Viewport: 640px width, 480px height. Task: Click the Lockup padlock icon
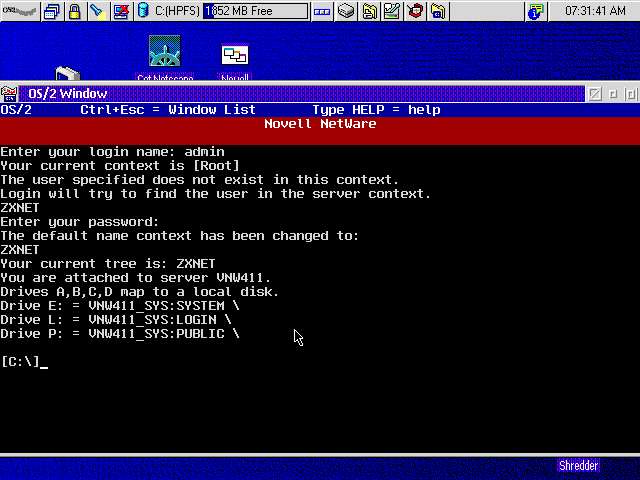(74, 11)
